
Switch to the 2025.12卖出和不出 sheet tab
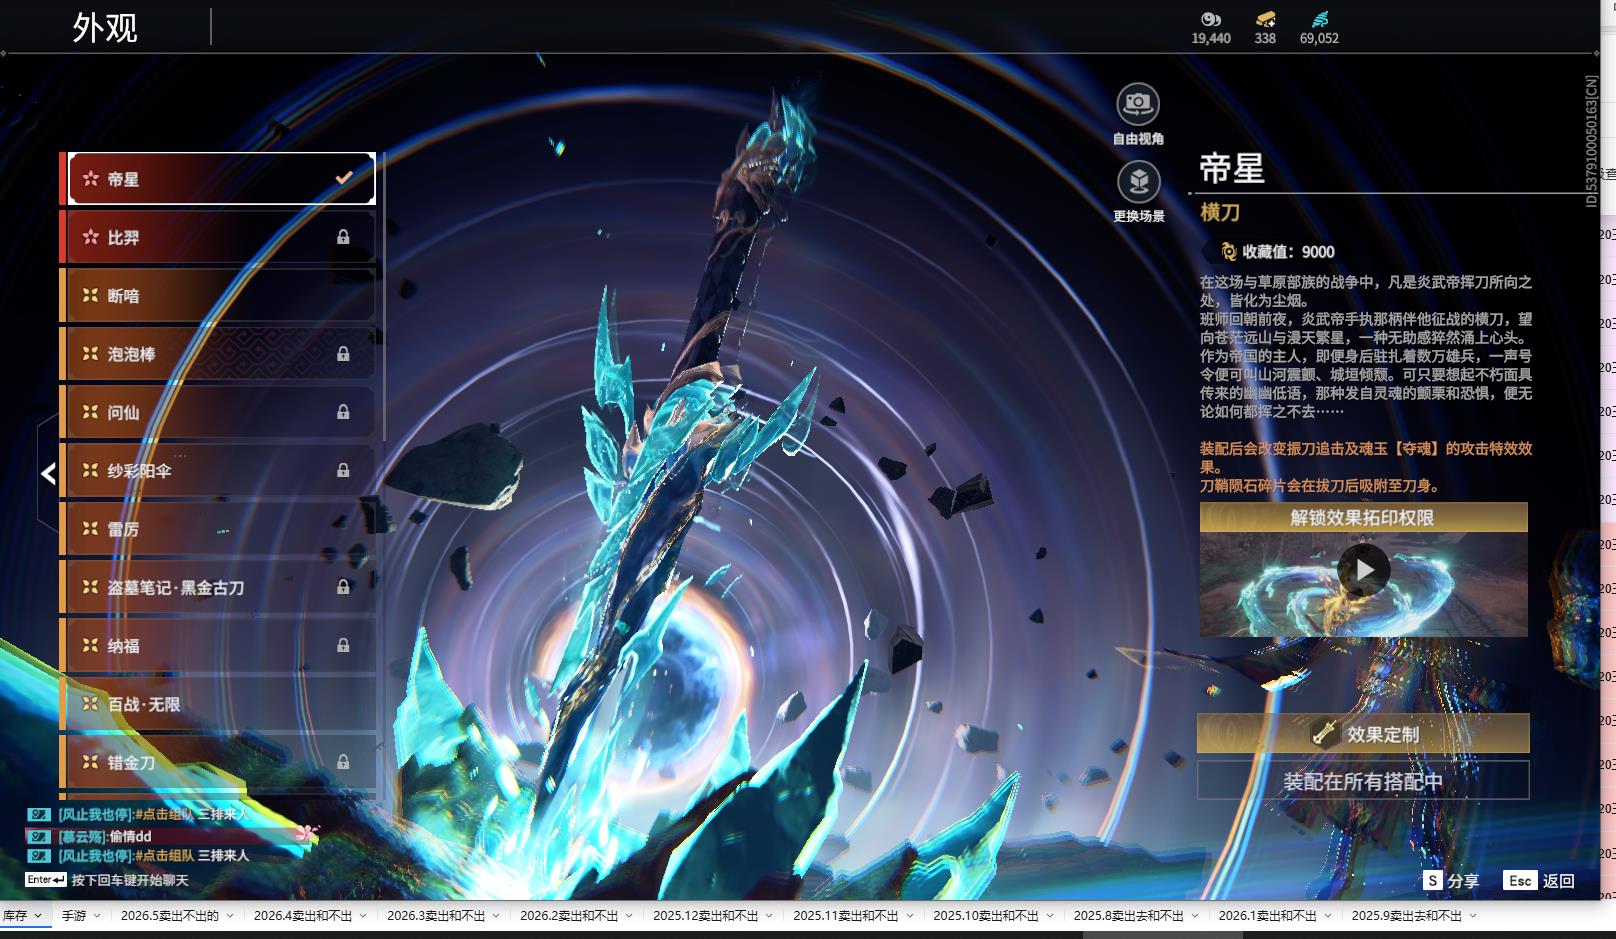[706, 916]
